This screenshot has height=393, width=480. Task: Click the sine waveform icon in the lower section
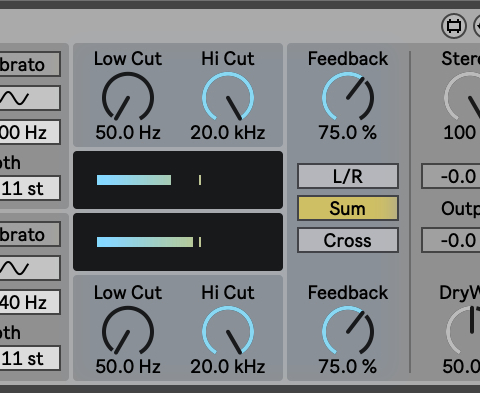coord(29,268)
